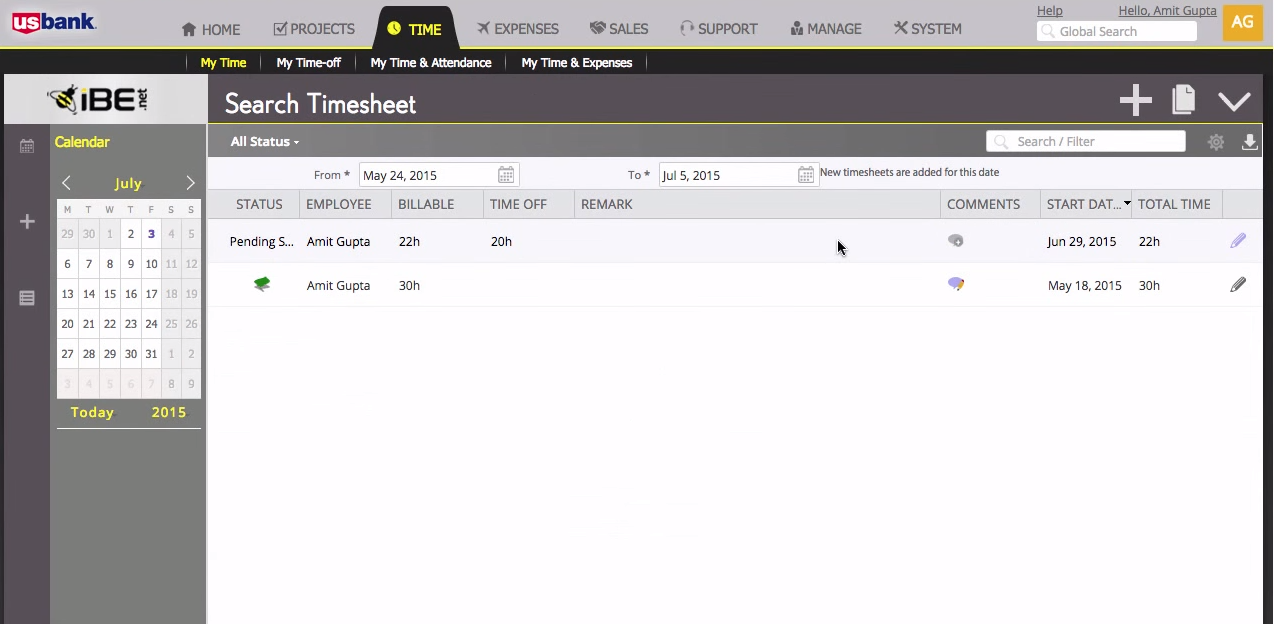Select My Time-off submenu item
The width and height of the screenshot is (1274, 624).
pyautogui.click(x=308, y=63)
